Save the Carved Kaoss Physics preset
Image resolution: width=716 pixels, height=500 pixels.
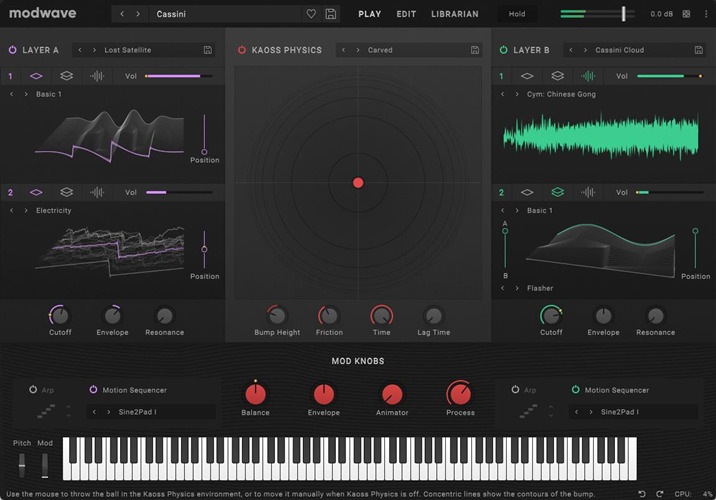475,50
